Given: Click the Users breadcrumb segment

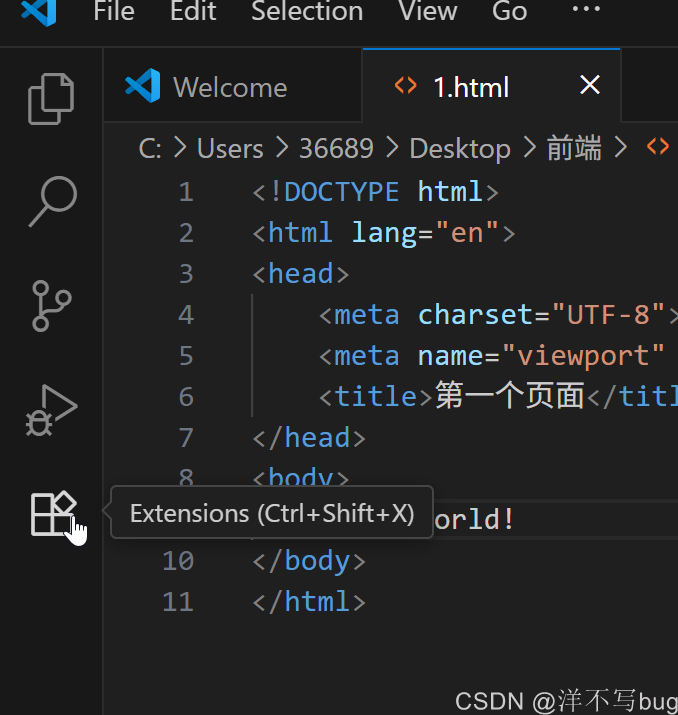Looking at the screenshot, I should point(230,149).
